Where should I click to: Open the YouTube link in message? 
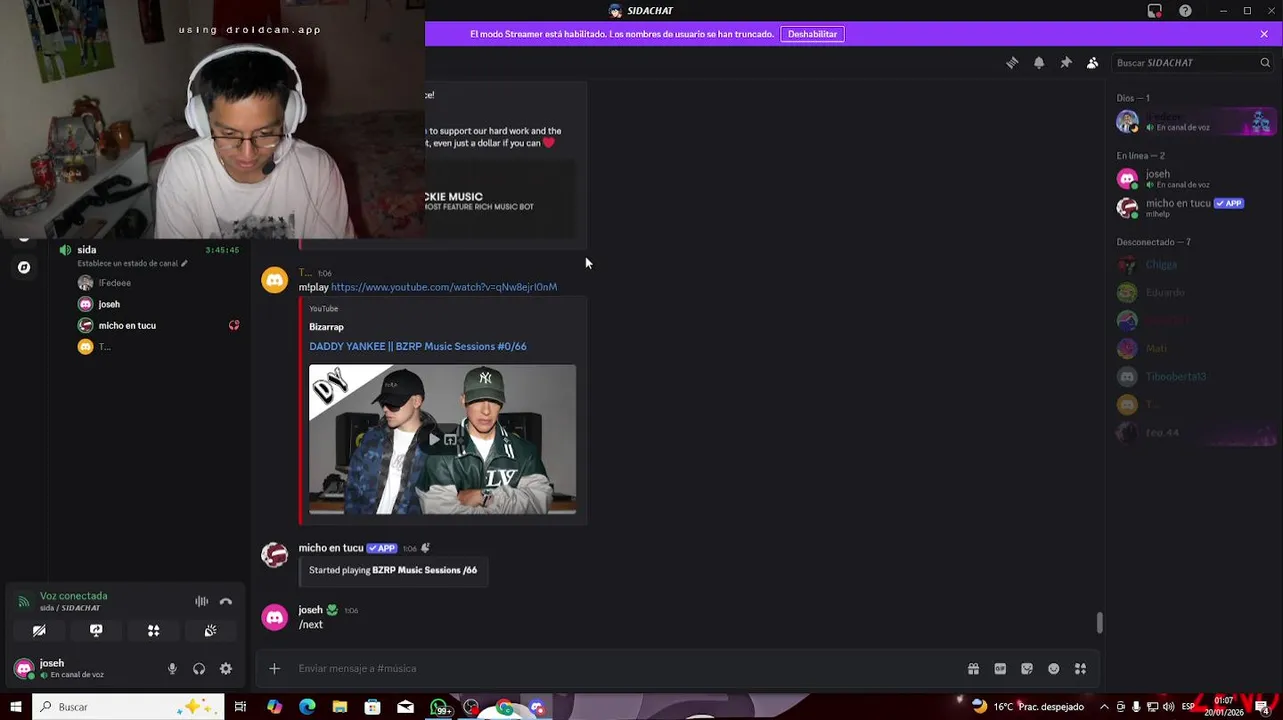tap(444, 287)
